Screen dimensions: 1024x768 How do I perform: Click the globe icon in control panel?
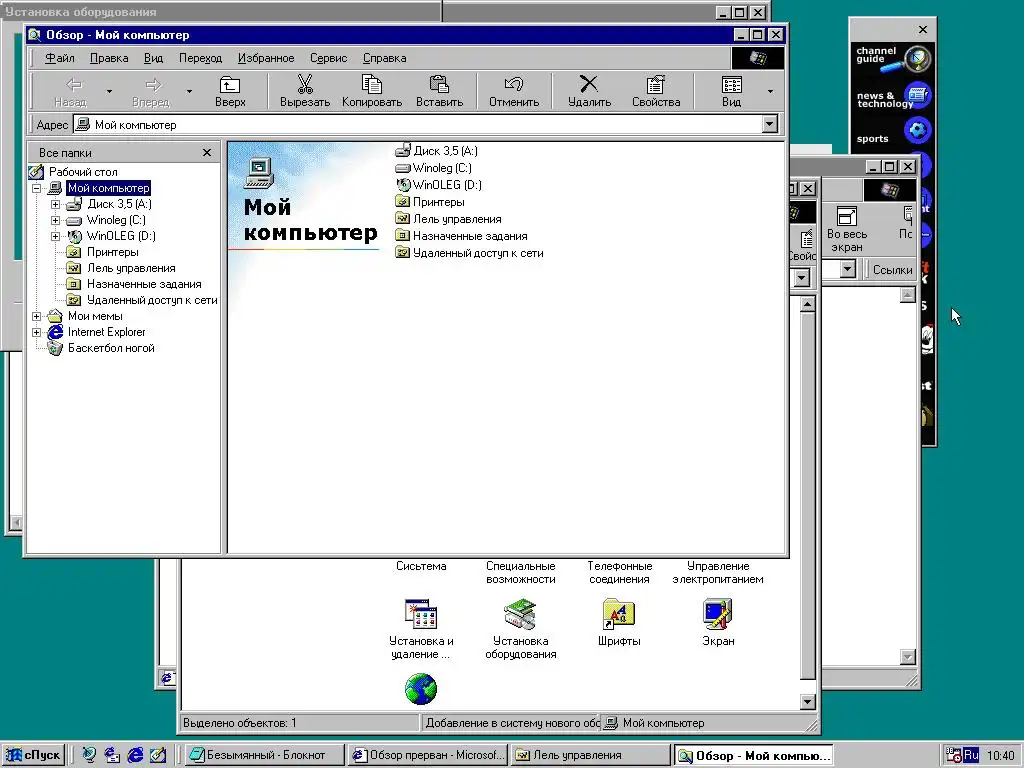(x=421, y=689)
